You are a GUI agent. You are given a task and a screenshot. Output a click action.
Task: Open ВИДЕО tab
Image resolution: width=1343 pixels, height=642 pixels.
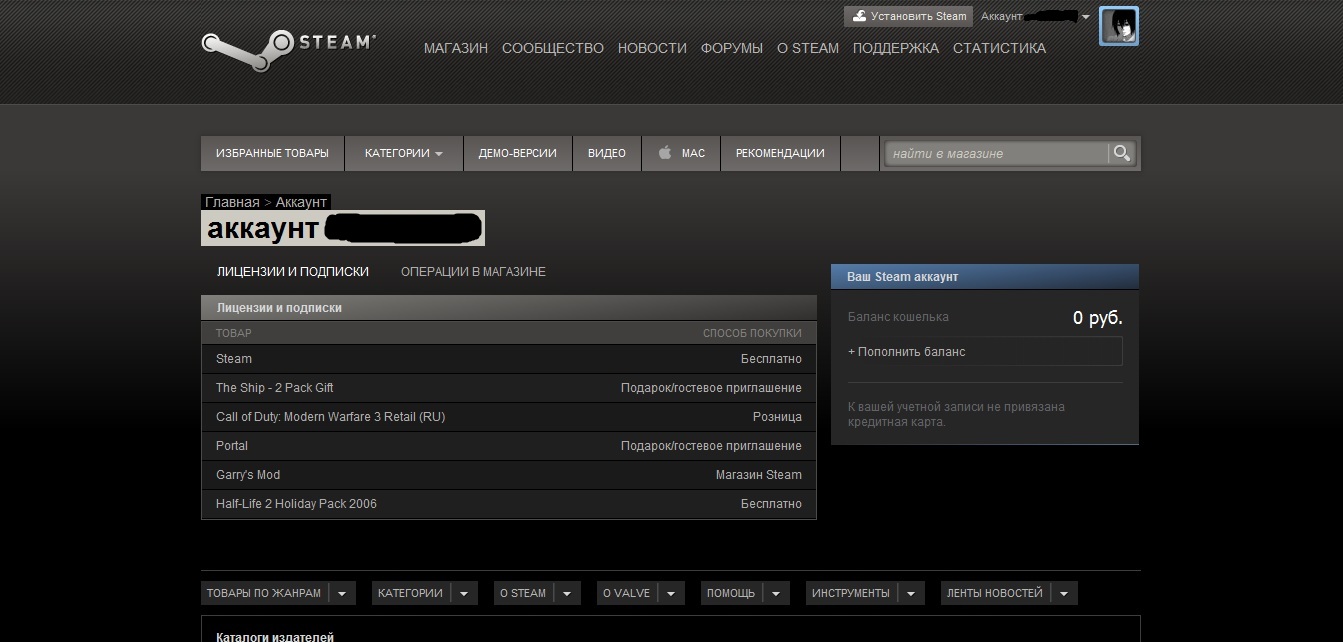click(x=607, y=153)
